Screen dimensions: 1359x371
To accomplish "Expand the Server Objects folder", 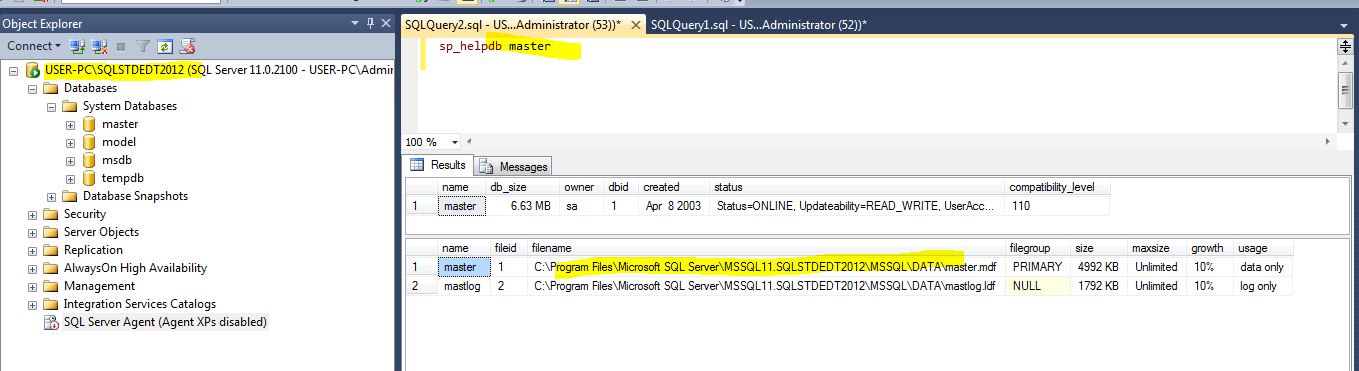I will (x=33, y=232).
